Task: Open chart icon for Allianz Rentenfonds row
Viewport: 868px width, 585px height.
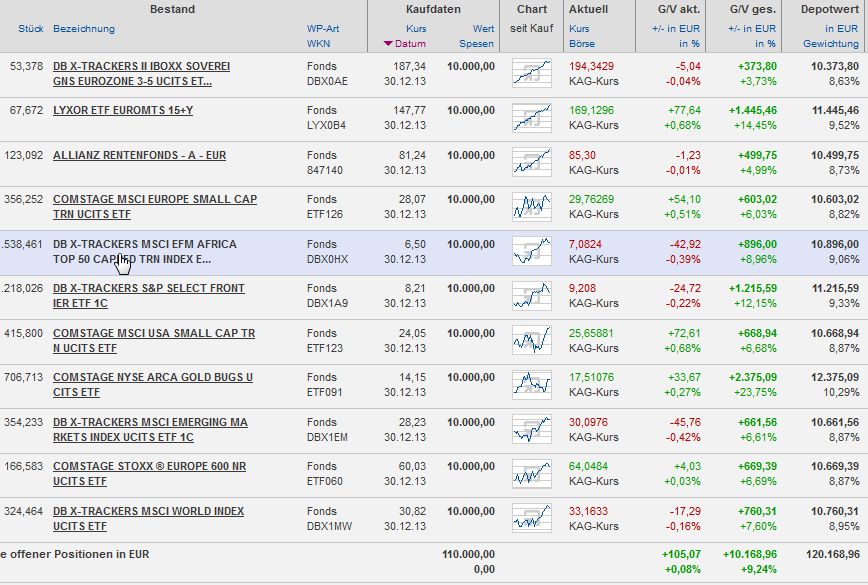Action: pyautogui.click(x=531, y=162)
